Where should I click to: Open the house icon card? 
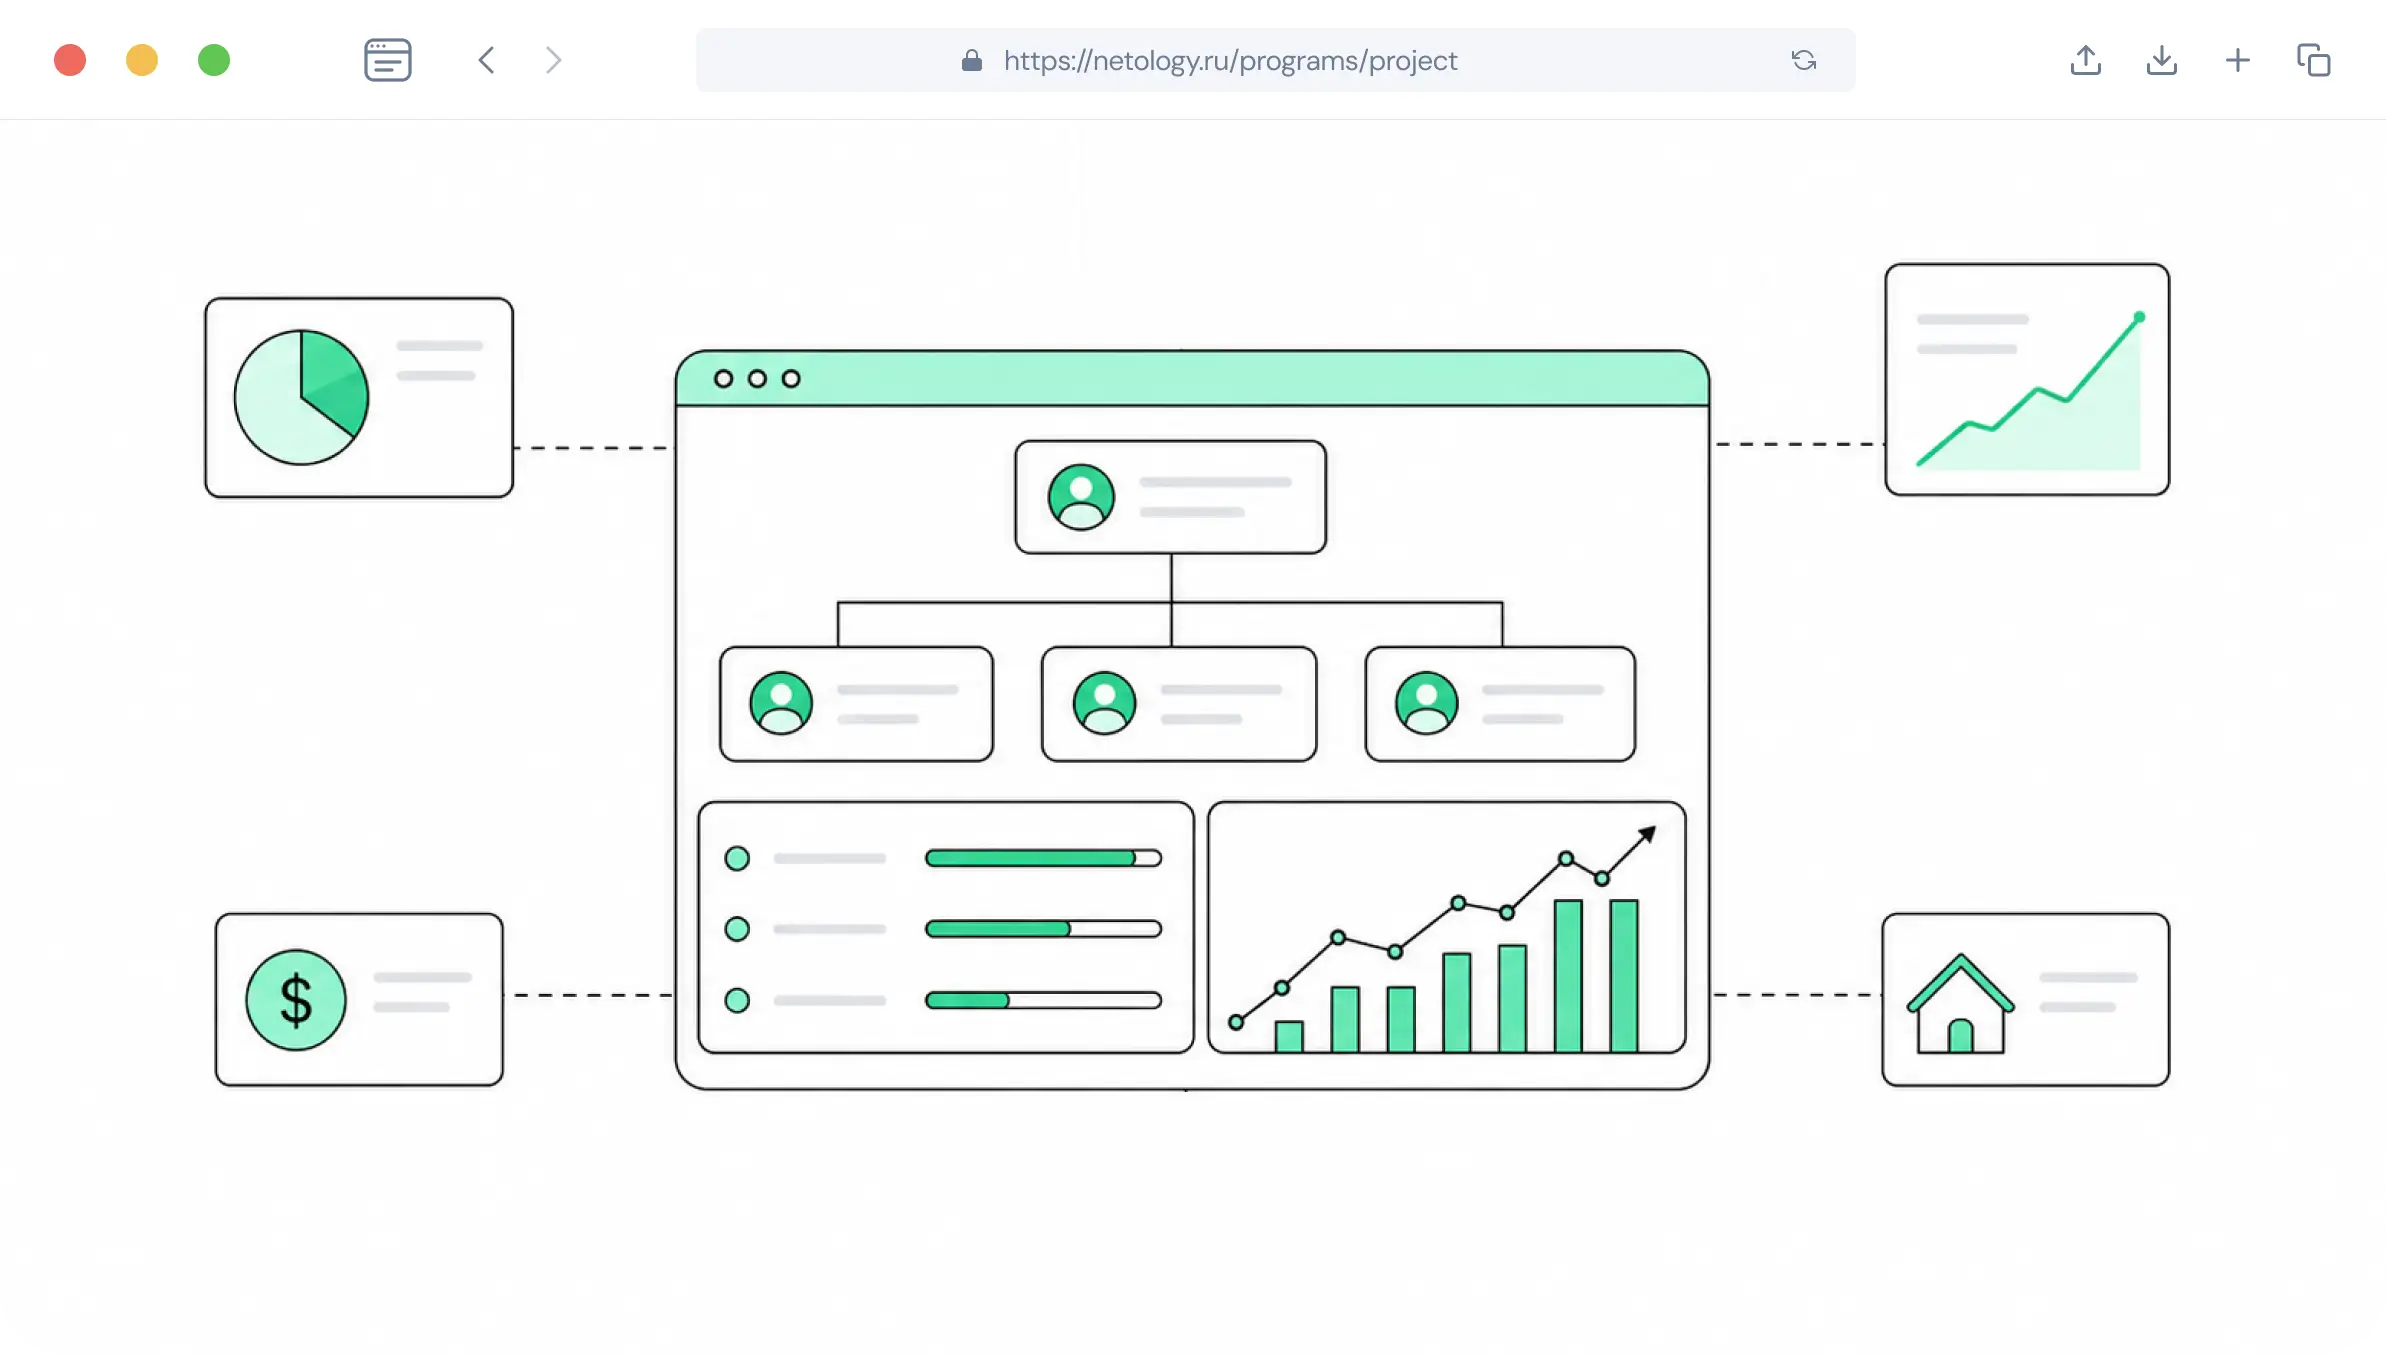[x=2025, y=999]
